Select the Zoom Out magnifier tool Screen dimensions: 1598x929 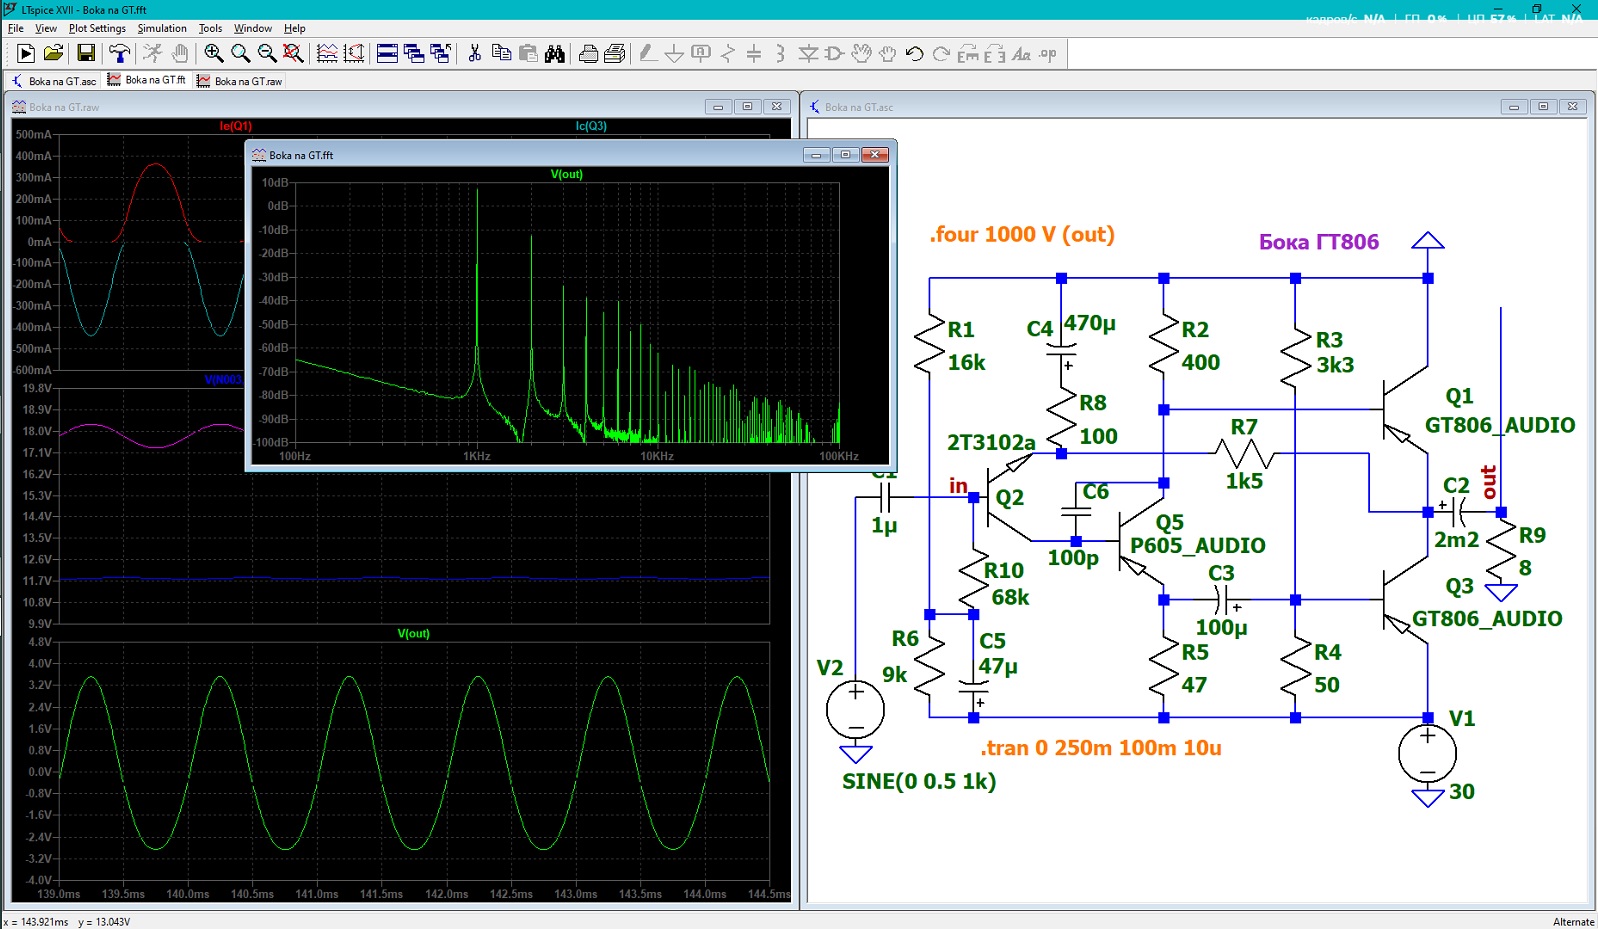(x=267, y=54)
